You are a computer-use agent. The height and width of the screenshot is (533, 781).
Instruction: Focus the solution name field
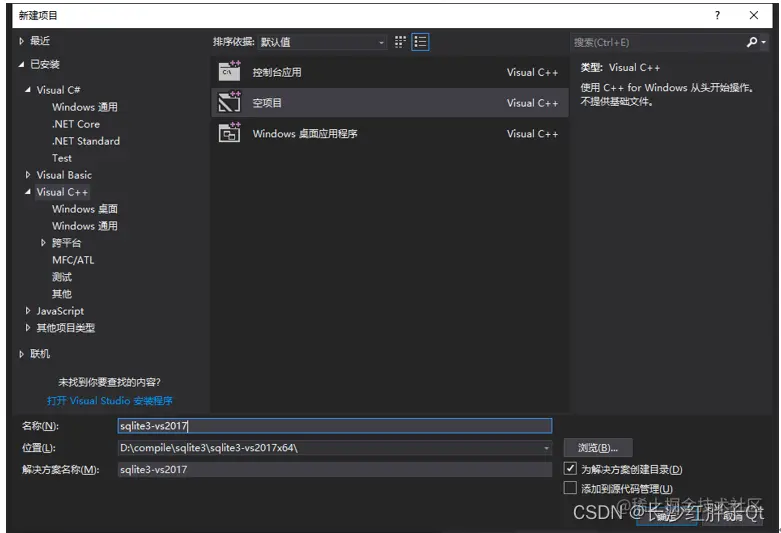pyautogui.click(x=335, y=469)
